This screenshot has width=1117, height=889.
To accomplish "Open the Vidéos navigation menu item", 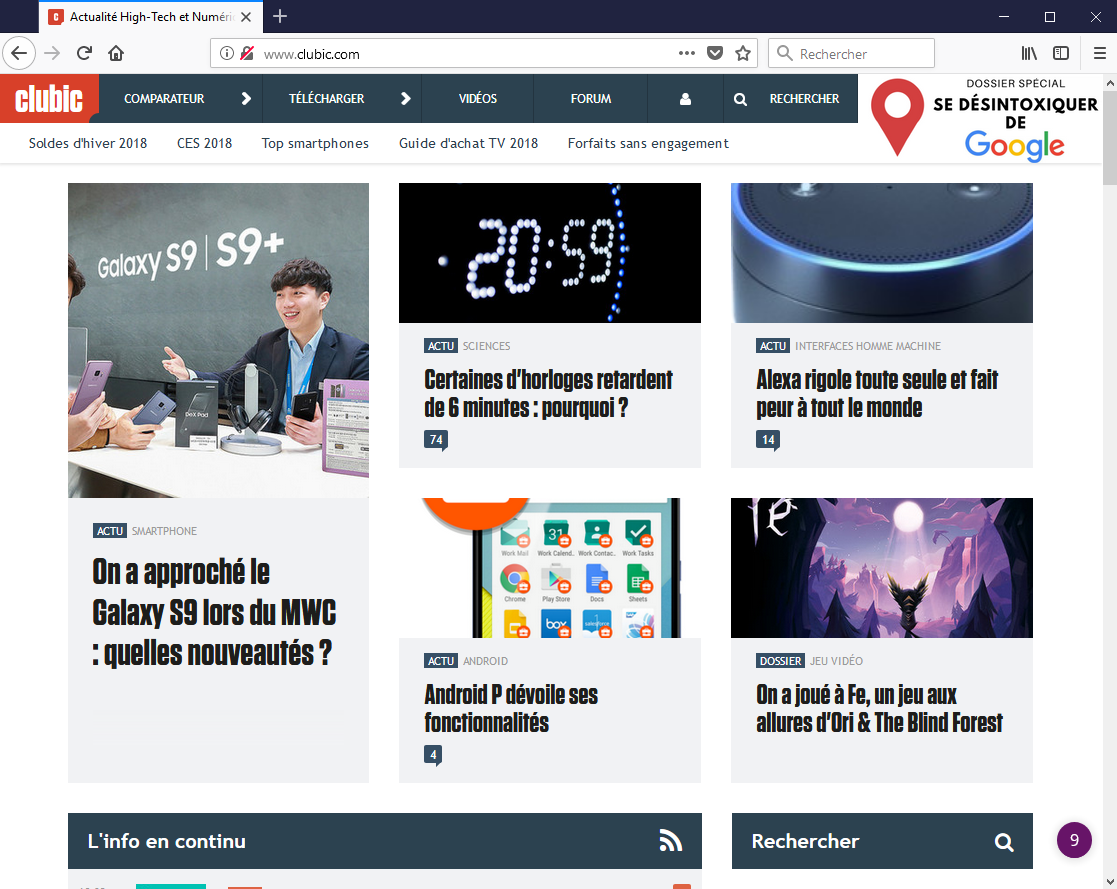I will 478,99.
